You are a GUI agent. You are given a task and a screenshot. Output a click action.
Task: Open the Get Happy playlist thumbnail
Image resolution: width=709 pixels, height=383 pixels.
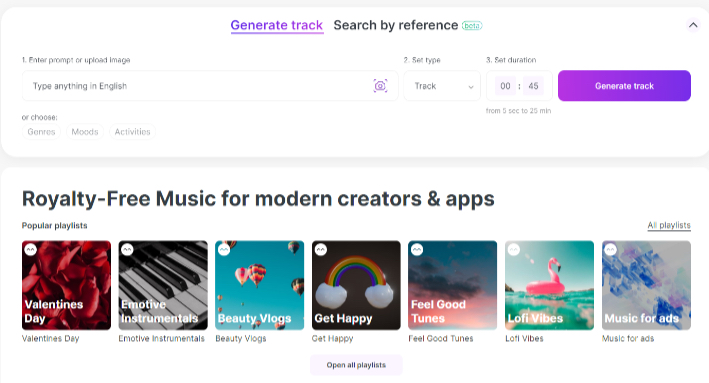pos(356,285)
